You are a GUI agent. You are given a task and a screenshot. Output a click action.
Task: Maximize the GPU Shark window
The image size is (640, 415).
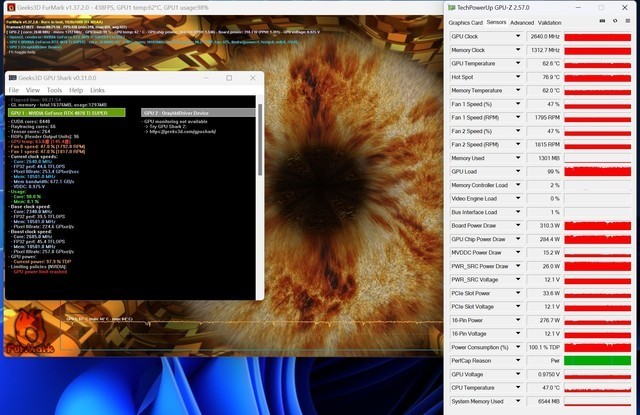coord(229,77)
